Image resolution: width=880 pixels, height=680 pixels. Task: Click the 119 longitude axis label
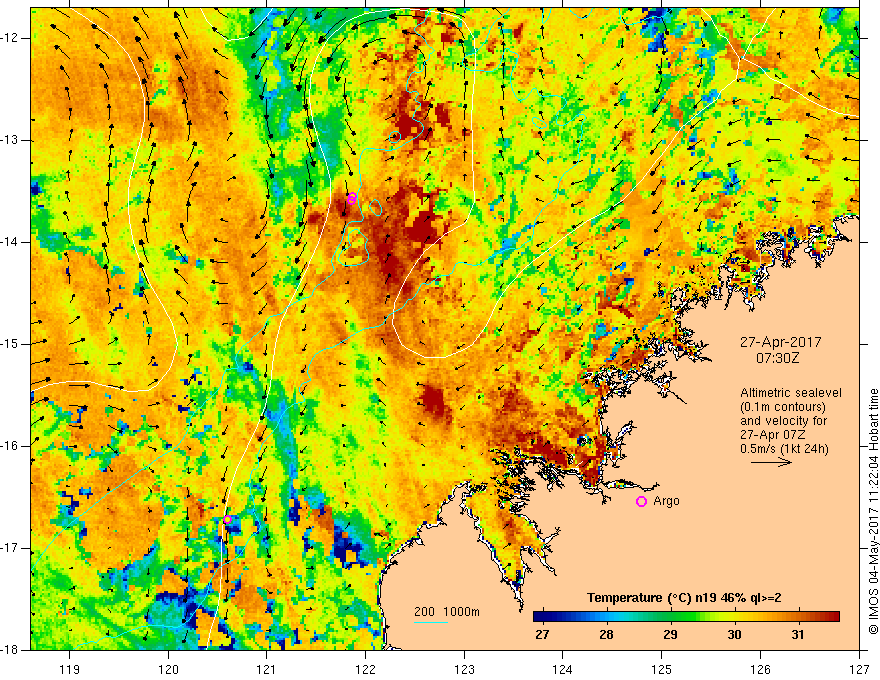coord(70,669)
